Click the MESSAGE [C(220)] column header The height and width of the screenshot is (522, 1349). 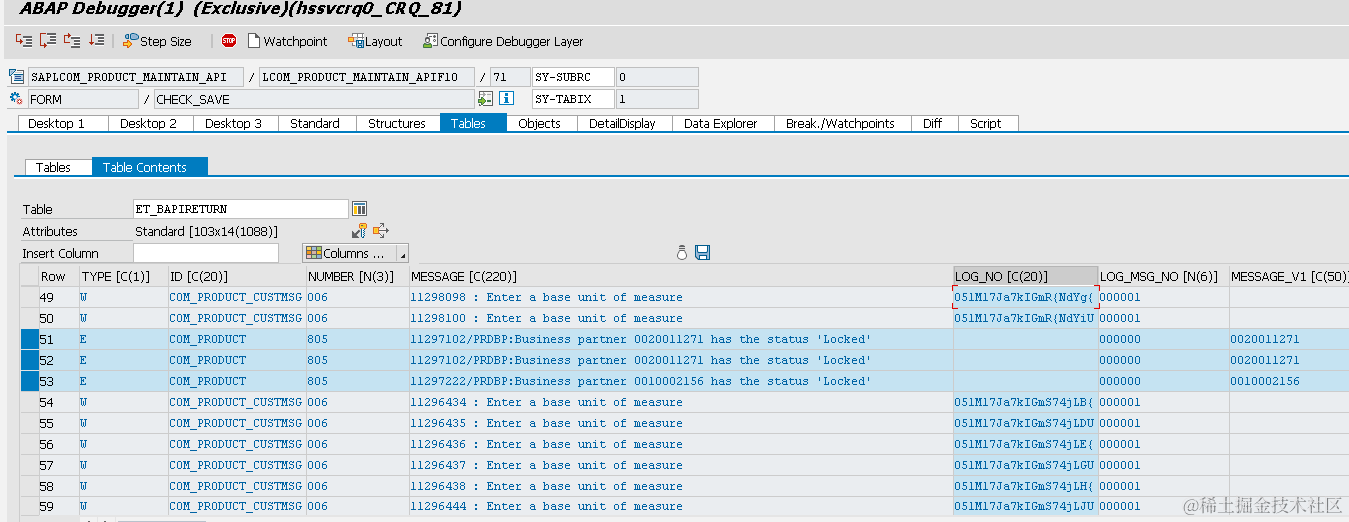(680, 276)
